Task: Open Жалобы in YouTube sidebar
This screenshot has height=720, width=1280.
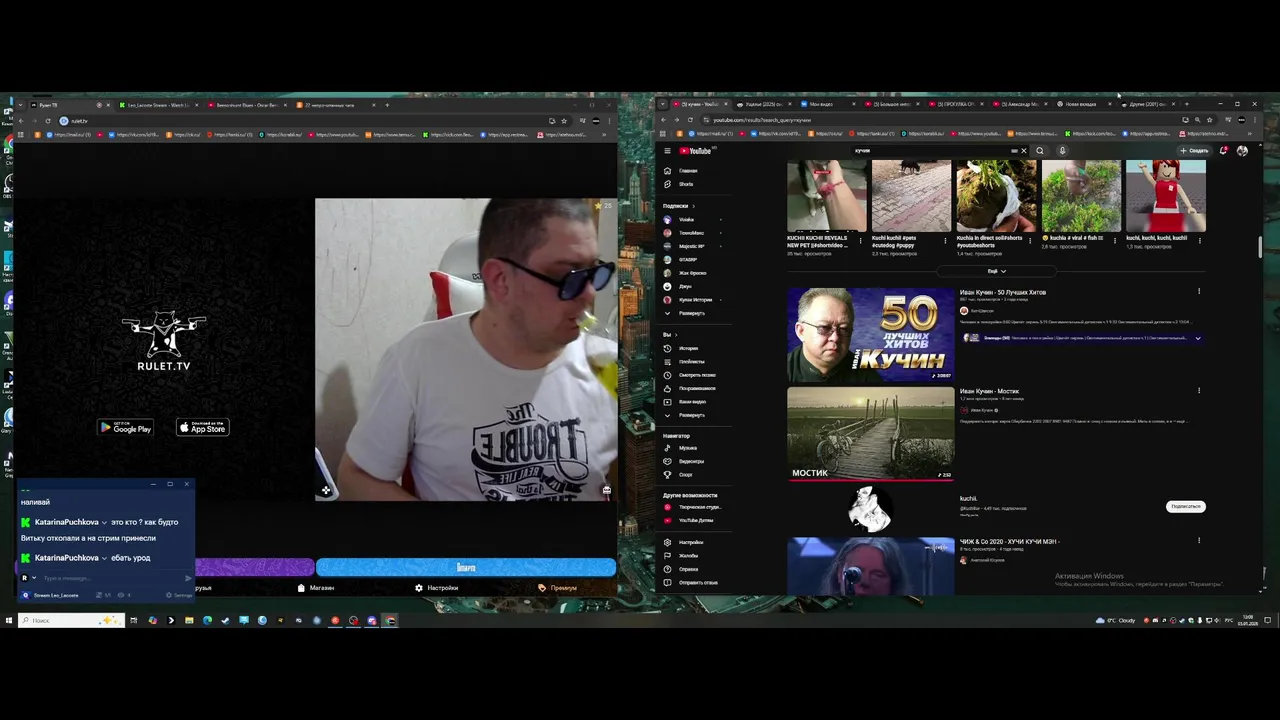Action: (x=696, y=555)
